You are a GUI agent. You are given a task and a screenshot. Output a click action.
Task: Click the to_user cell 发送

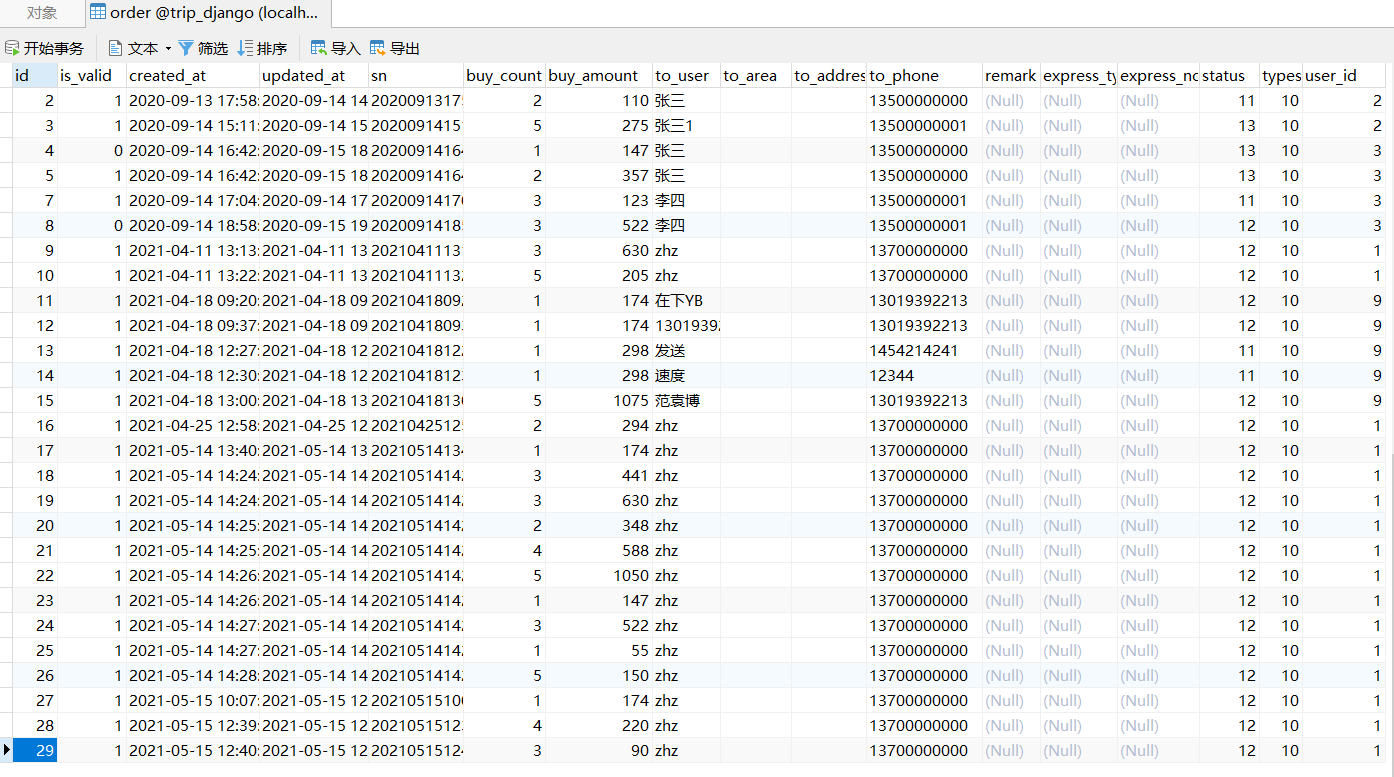tap(687, 350)
